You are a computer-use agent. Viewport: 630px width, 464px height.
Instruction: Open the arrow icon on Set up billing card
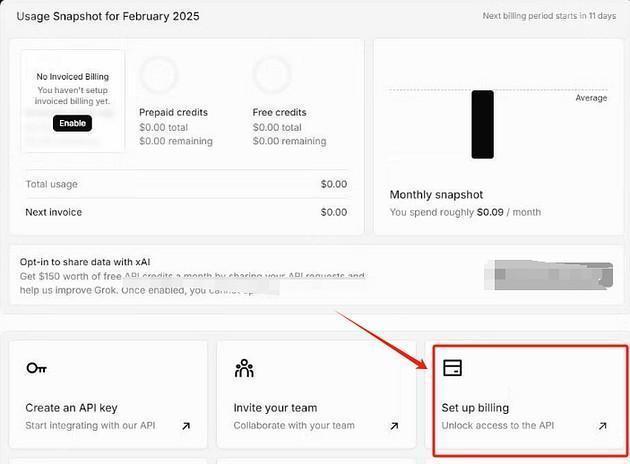pyautogui.click(x=602, y=426)
